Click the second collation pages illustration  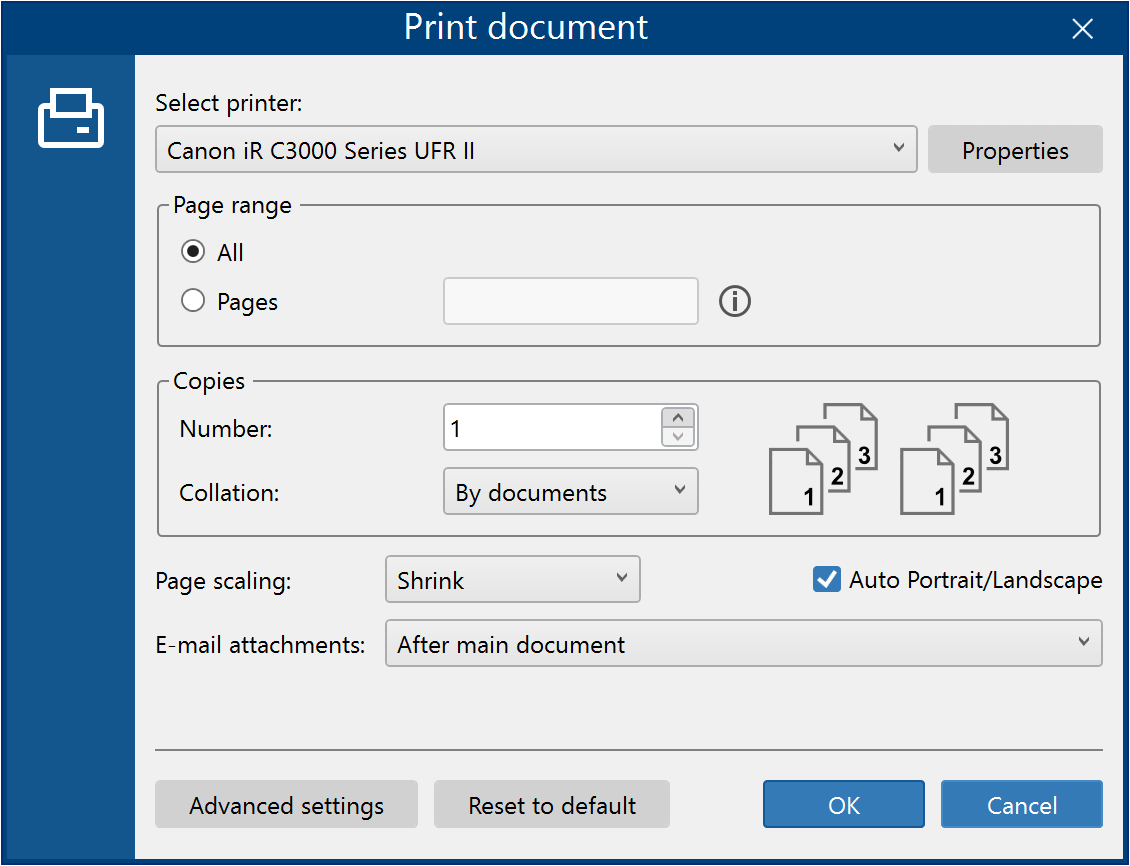(x=954, y=459)
